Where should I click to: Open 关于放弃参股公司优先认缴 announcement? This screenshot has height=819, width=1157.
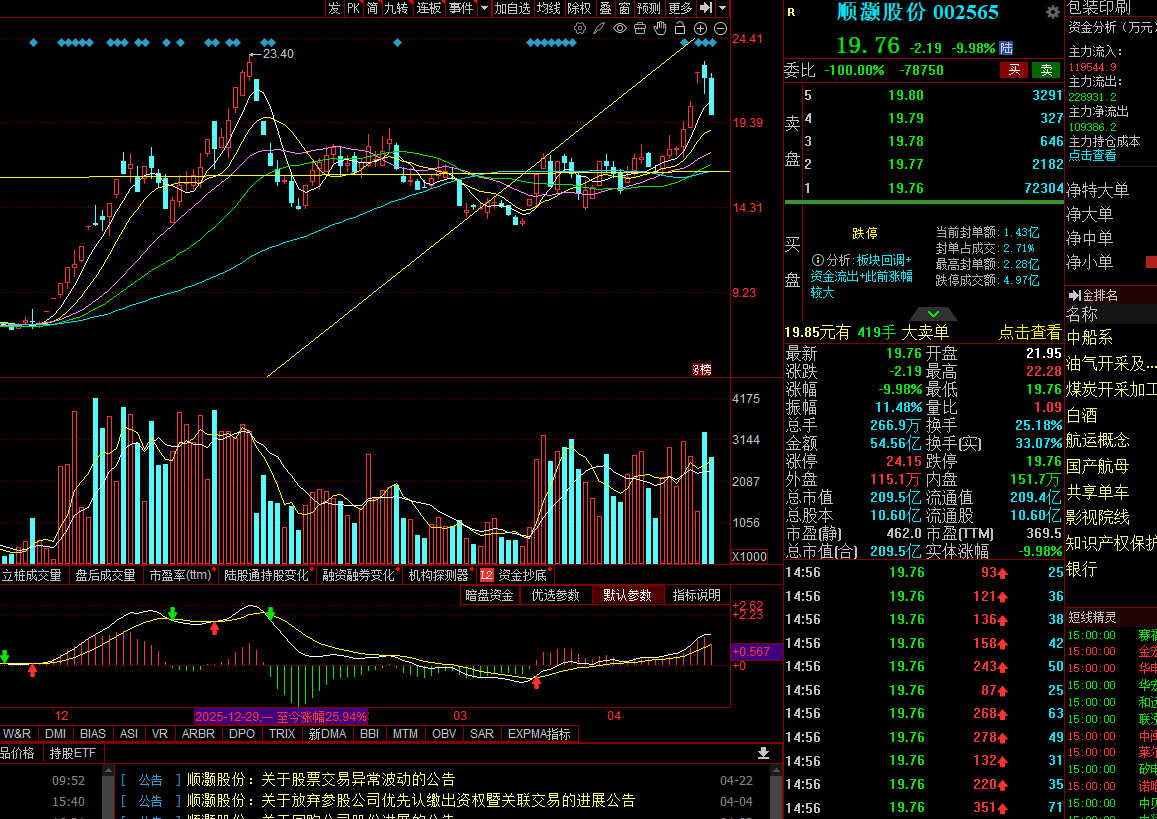pos(411,801)
